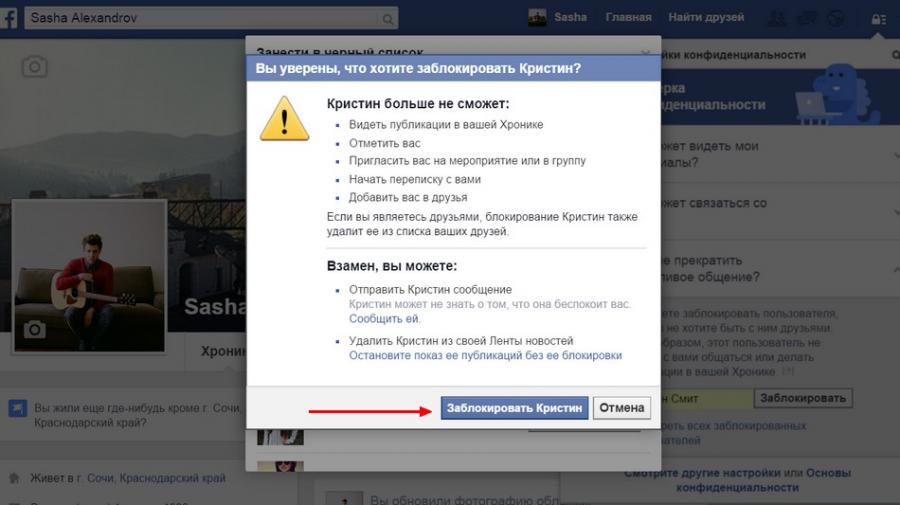Viewport: 900px width, 505px height.
Task: Click the warning triangle icon in the dialog
Action: pyautogui.click(x=284, y=118)
